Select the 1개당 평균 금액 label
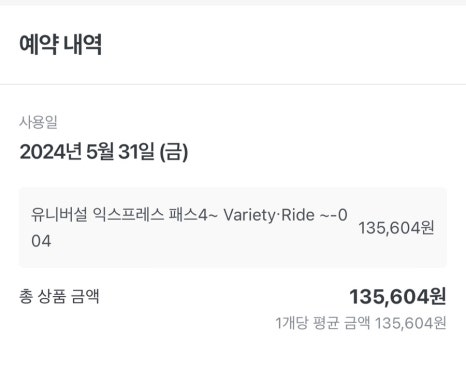The width and height of the screenshot is (466, 368). point(323,323)
